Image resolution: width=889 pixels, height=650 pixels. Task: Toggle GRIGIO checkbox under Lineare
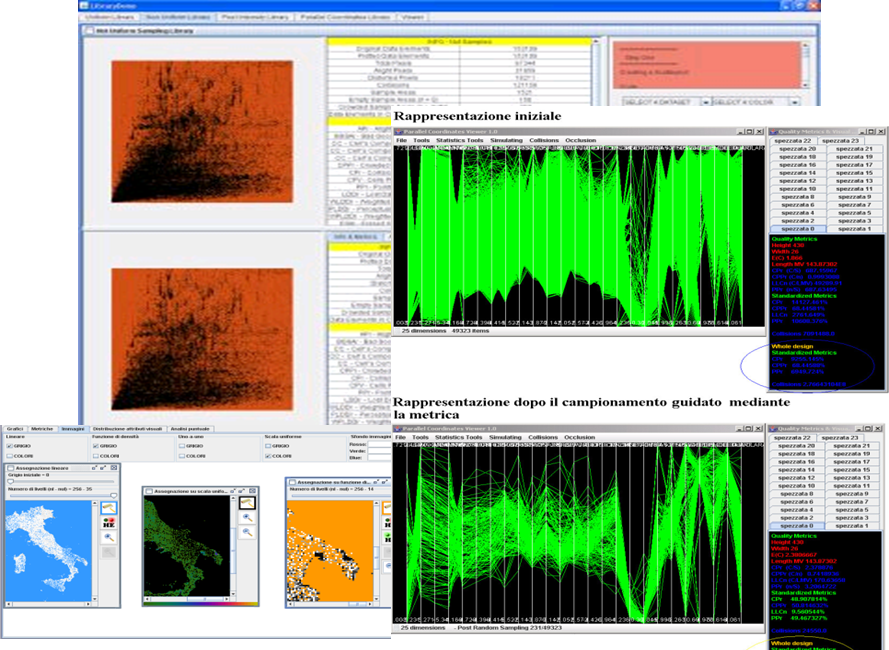click(x=11, y=447)
